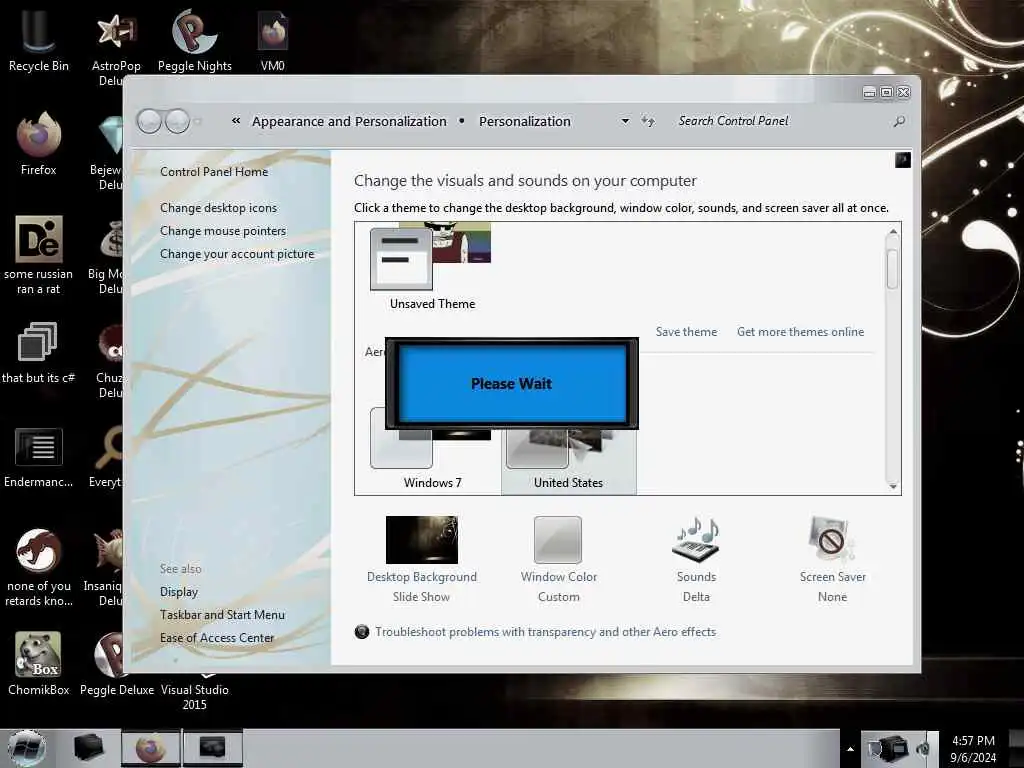Select Personalization breadcrumb item

click(524, 121)
